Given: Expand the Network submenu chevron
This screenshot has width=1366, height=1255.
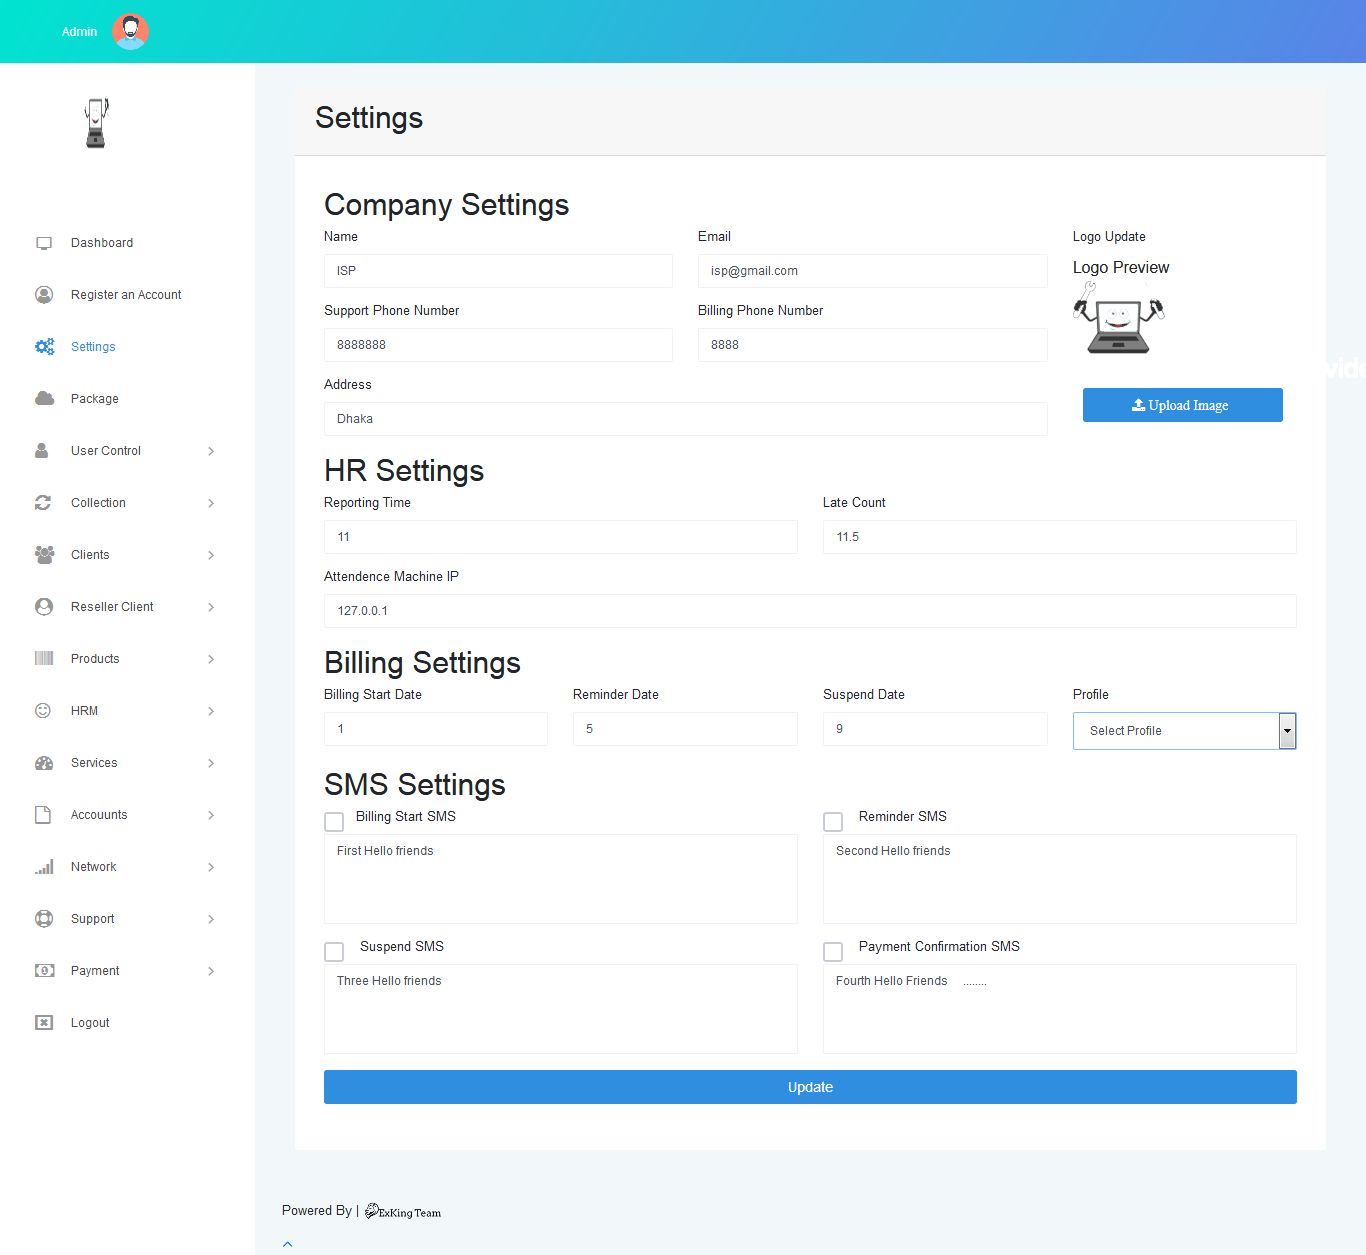Looking at the screenshot, I should (x=211, y=867).
